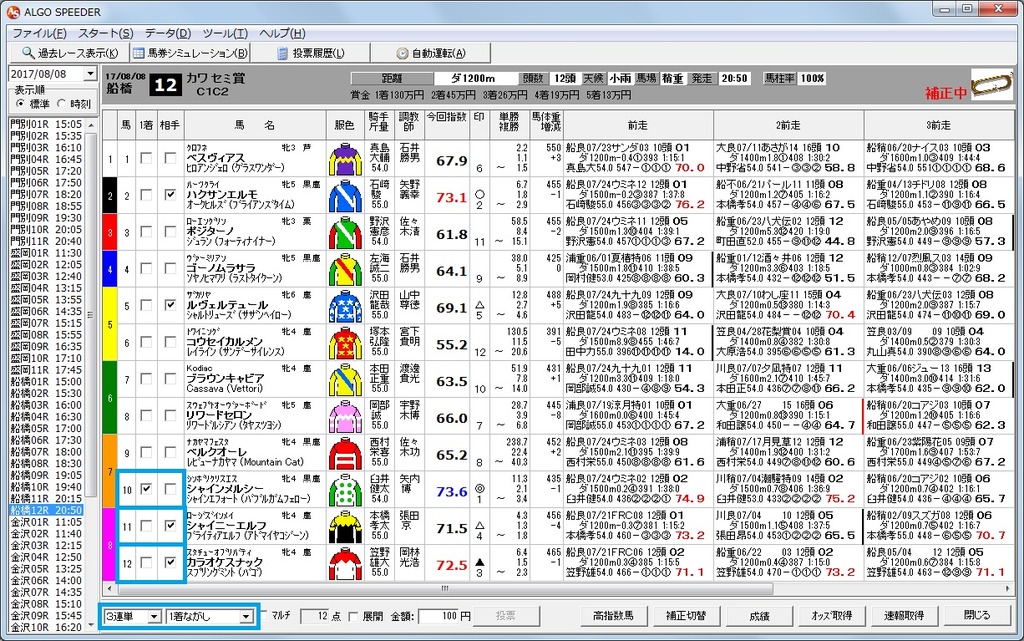This screenshot has width=1024, height=641.
Task: Click the jockey silks icon for シャインメルシー
Action: click(x=345, y=489)
